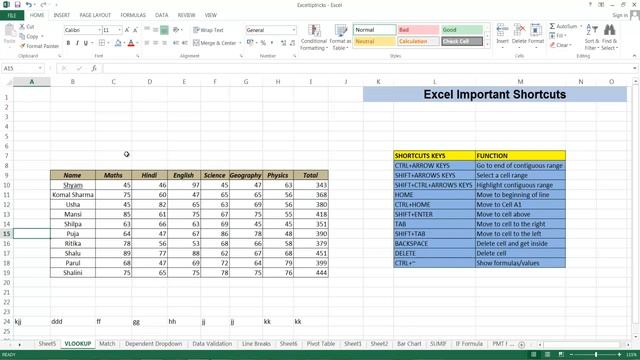640x360 pixels.
Task: Switch to Page Layout view in status bar
Action: [547, 355]
